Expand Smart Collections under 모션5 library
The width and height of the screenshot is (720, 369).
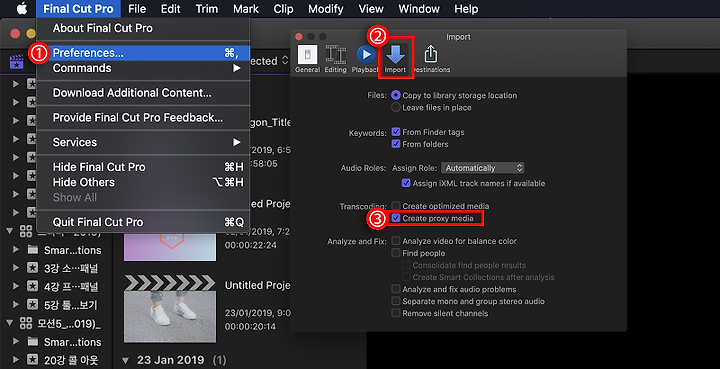tap(16, 341)
